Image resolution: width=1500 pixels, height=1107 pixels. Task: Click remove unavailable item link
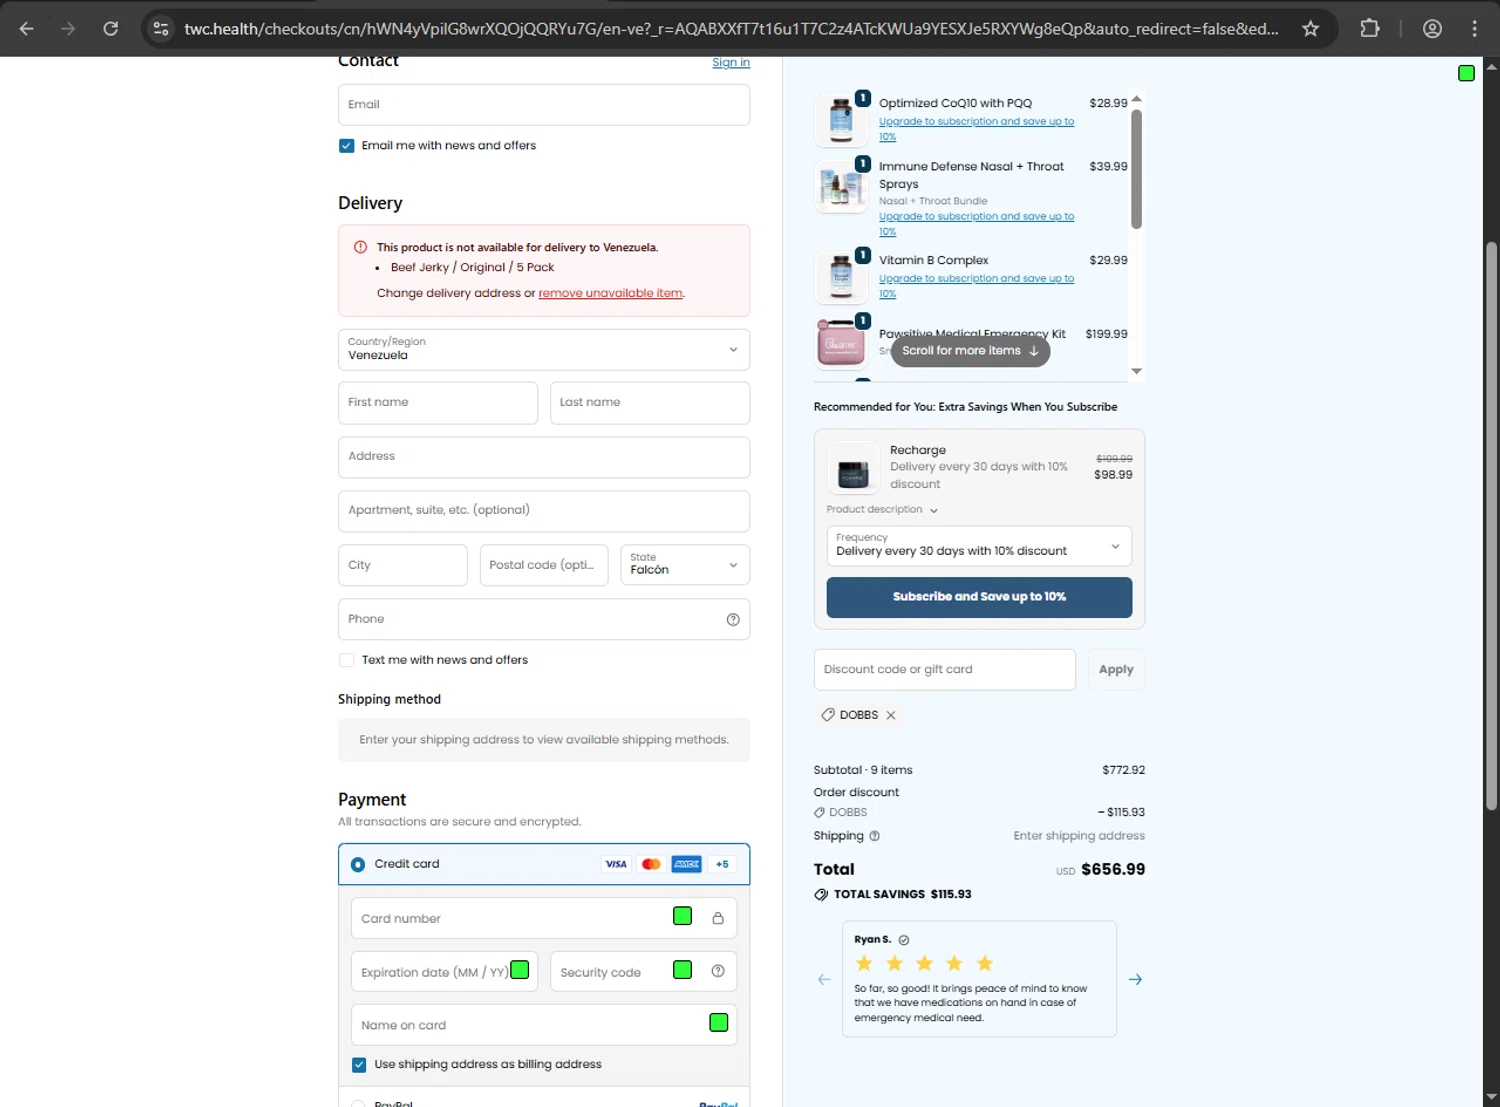pyautogui.click(x=611, y=293)
